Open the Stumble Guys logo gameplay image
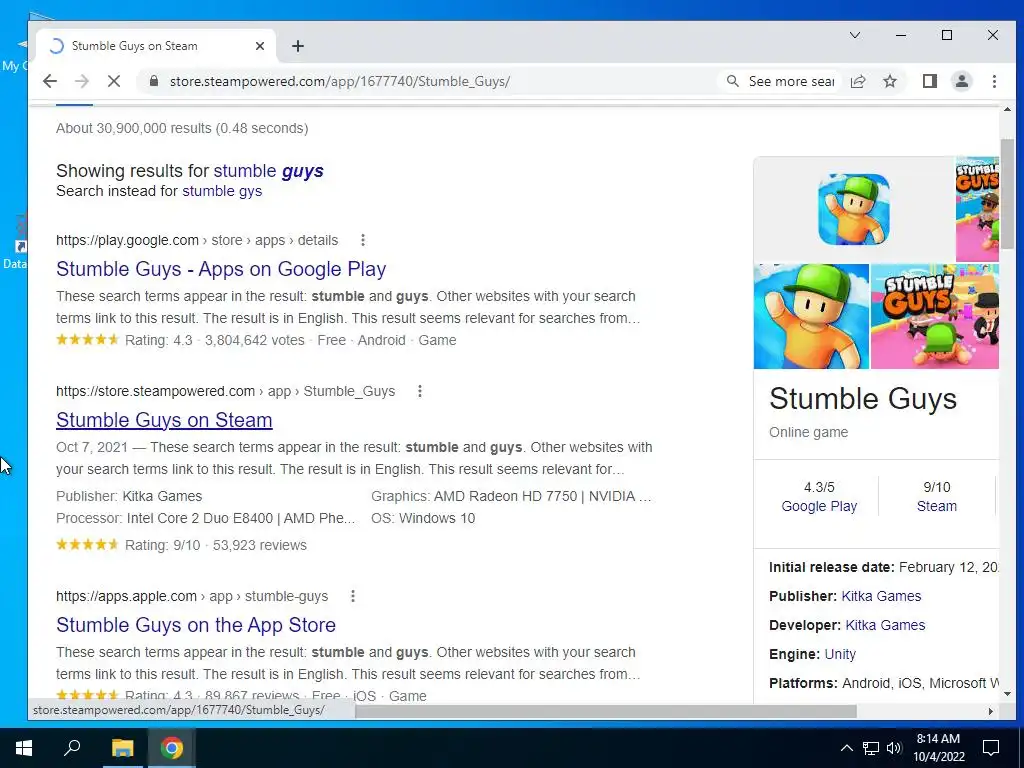This screenshot has height=768, width=1024. pos(935,316)
